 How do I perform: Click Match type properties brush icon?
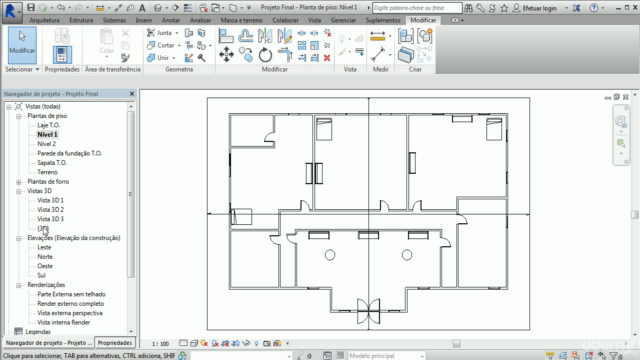pos(125,58)
